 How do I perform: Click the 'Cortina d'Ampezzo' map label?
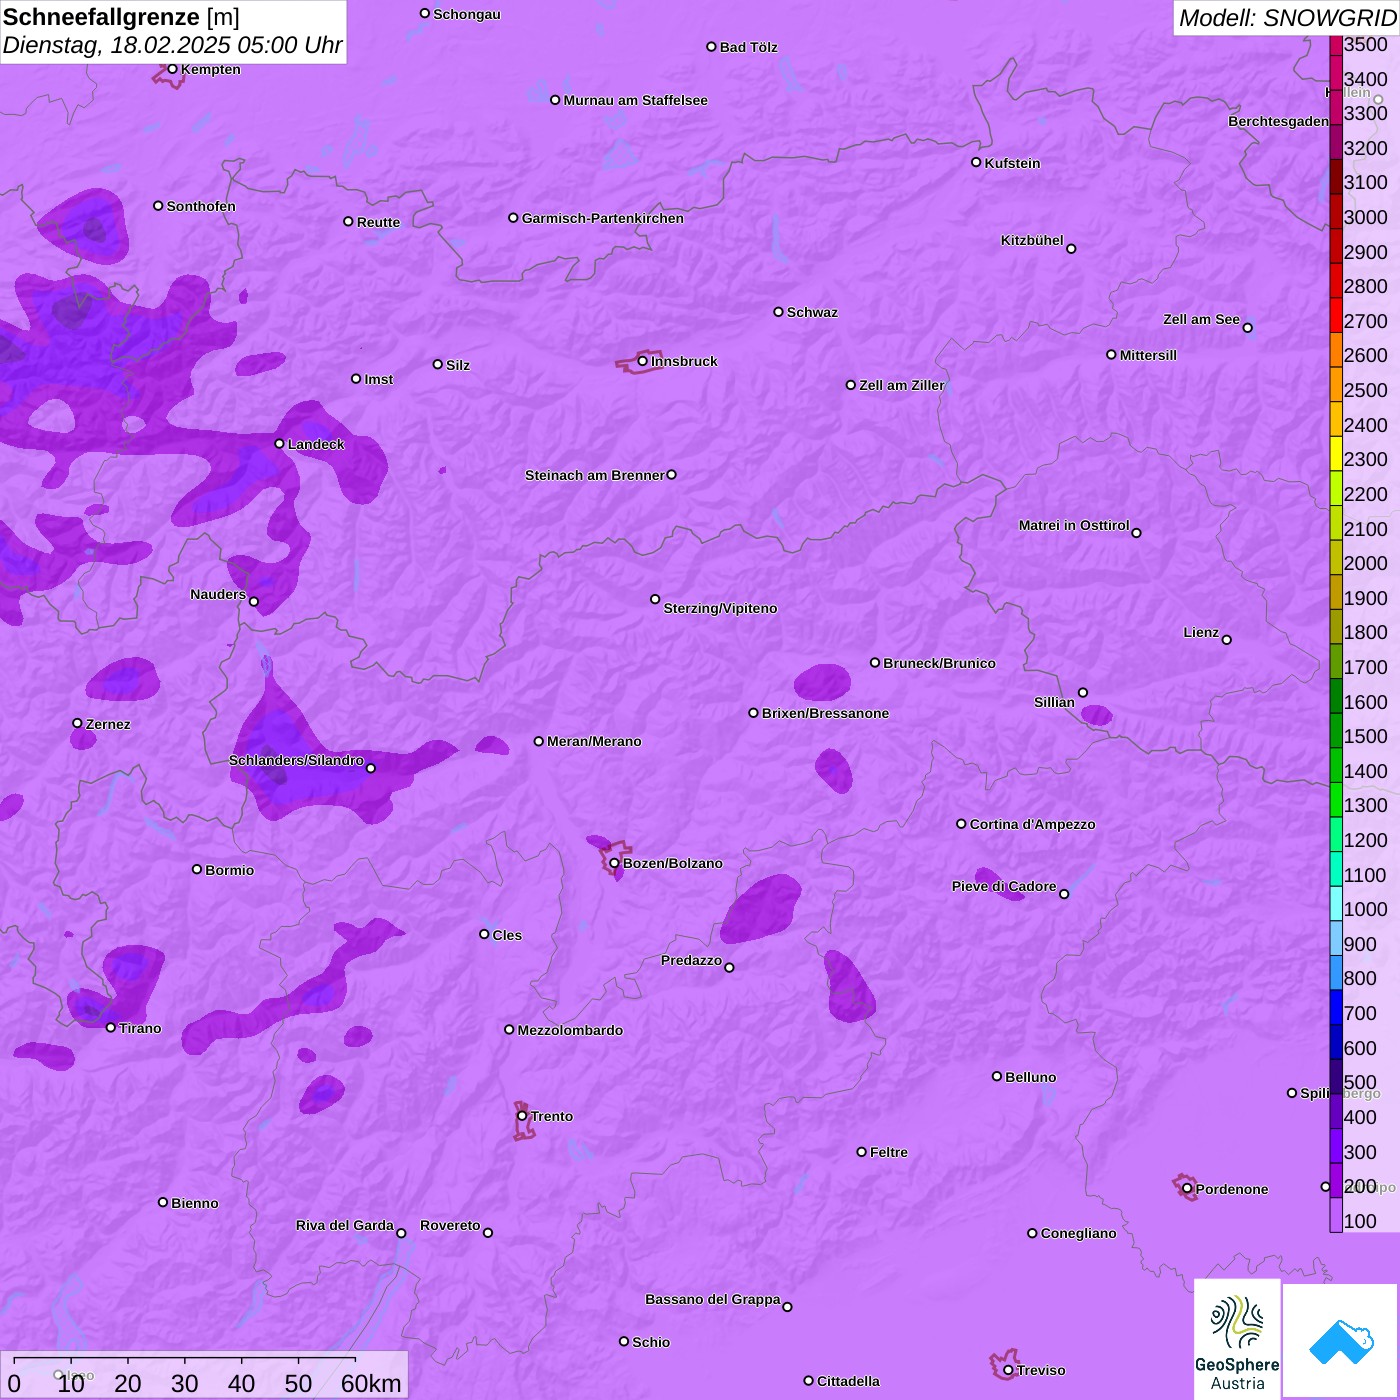click(x=1033, y=824)
